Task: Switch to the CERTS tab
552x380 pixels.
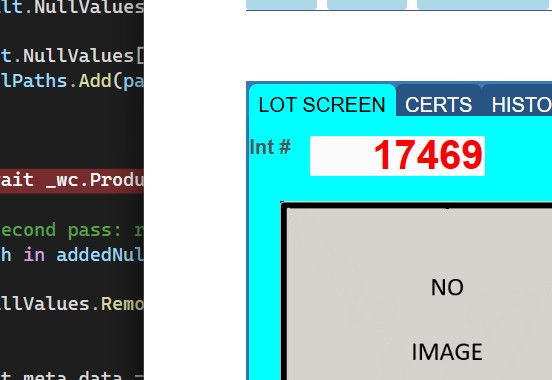Action: [438, 101]
